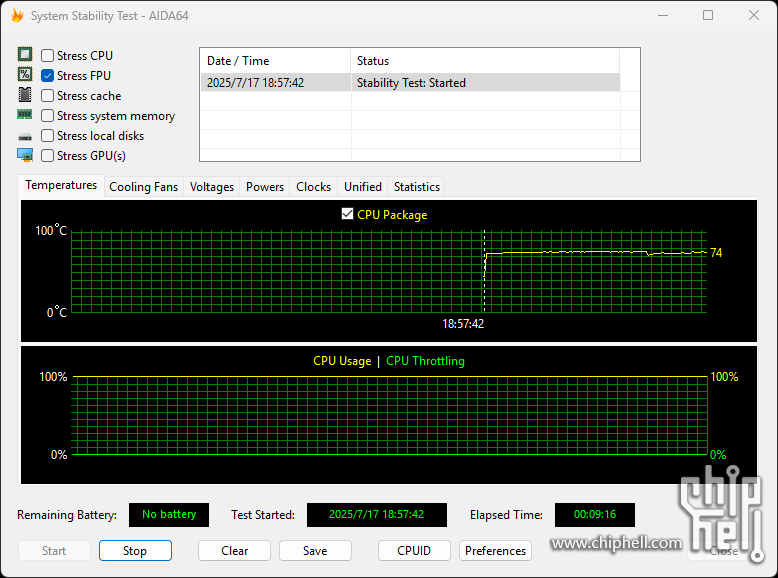The image size is (778, 578).
Task: Click the 74 temperature reading on graph
Action: click(716, 253)
